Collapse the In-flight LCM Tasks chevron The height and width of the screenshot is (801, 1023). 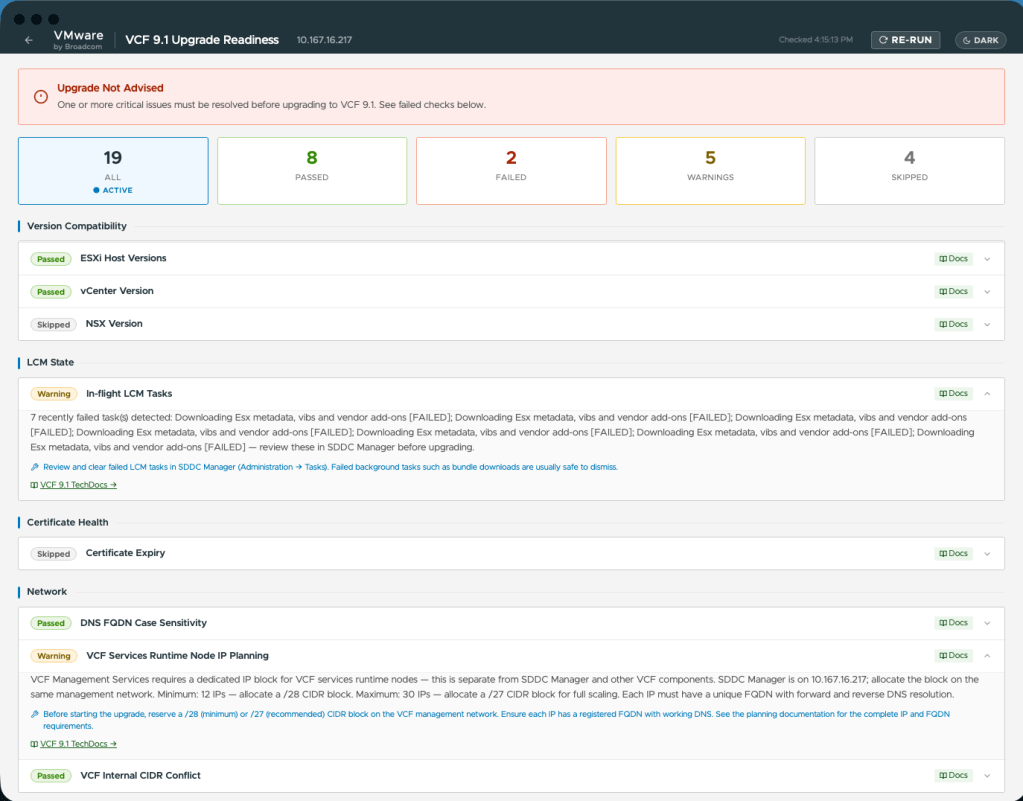(x=987, y=393)
